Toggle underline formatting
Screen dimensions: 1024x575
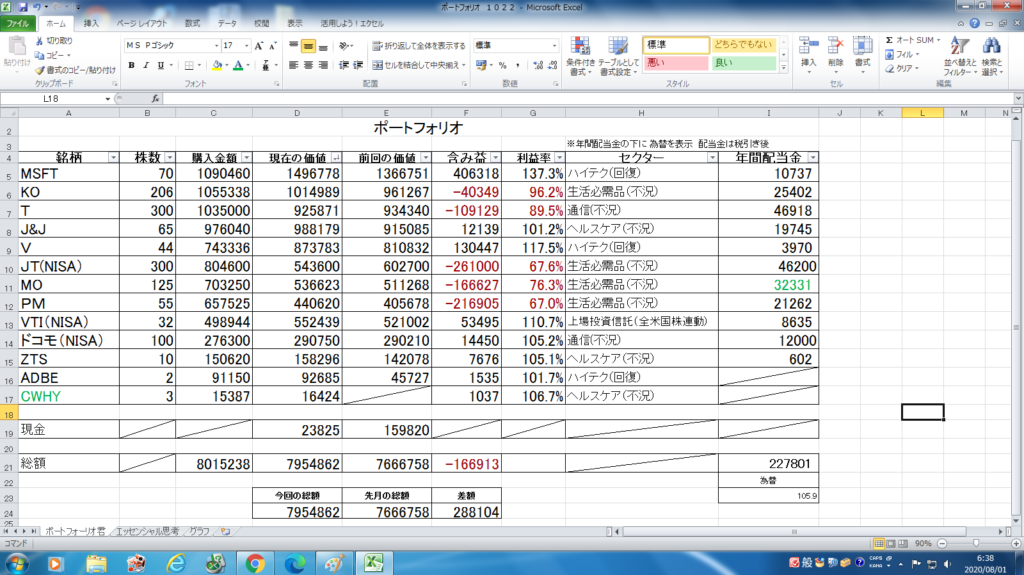161,65
